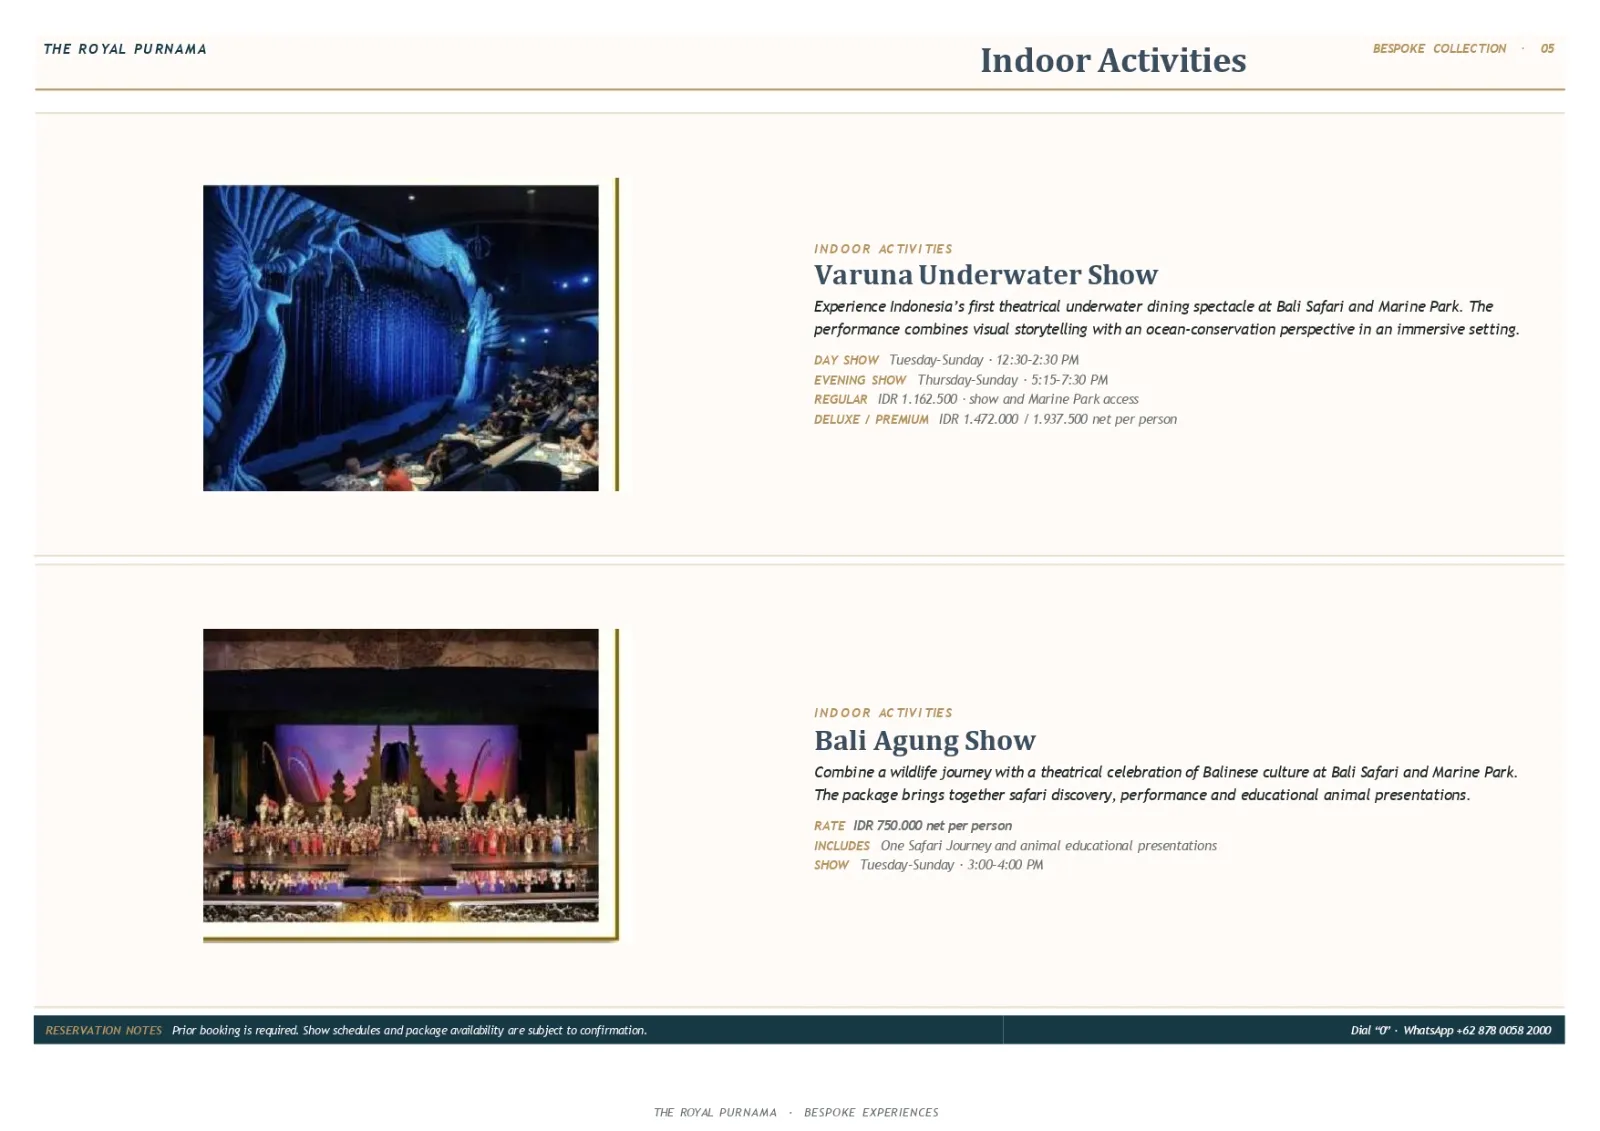
Task: Click the 'BESPOKE COLLECTION' header label
Action: tap(1439, 49)
